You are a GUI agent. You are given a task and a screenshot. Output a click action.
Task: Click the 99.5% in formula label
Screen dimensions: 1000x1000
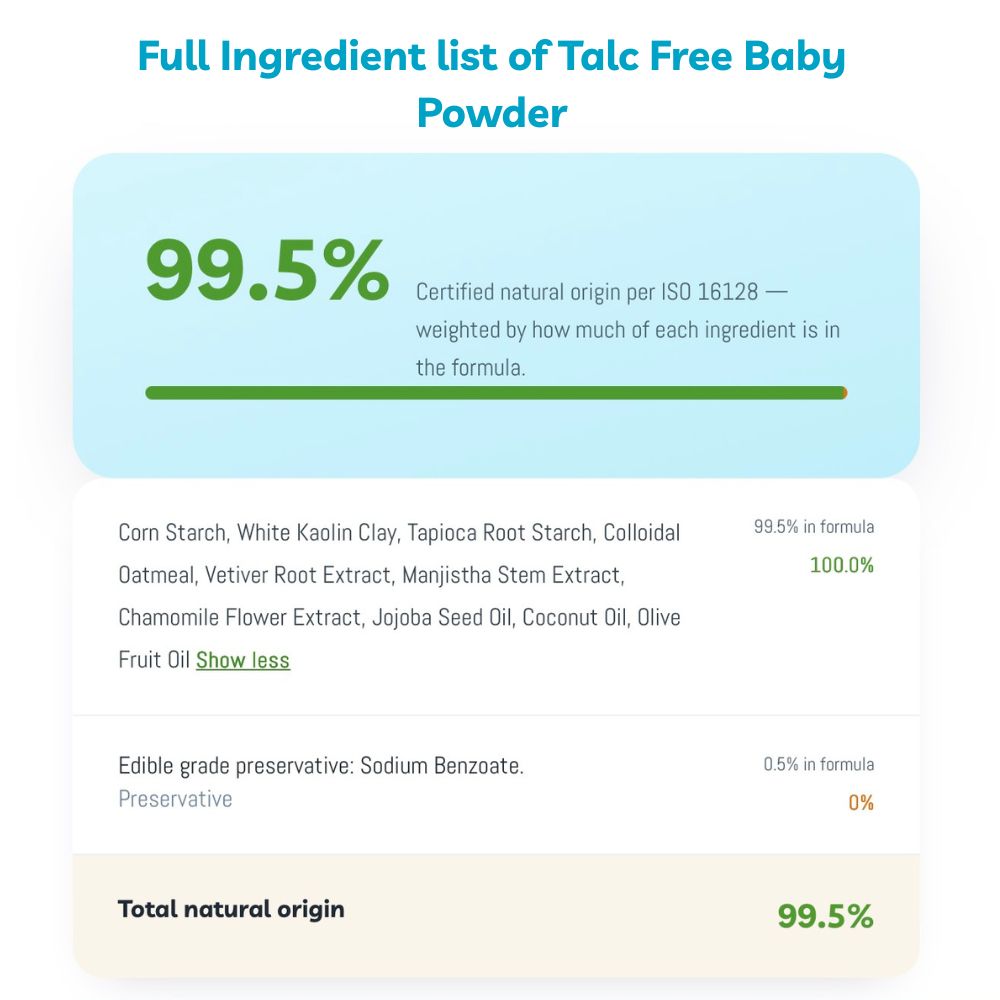click(814, 527)
